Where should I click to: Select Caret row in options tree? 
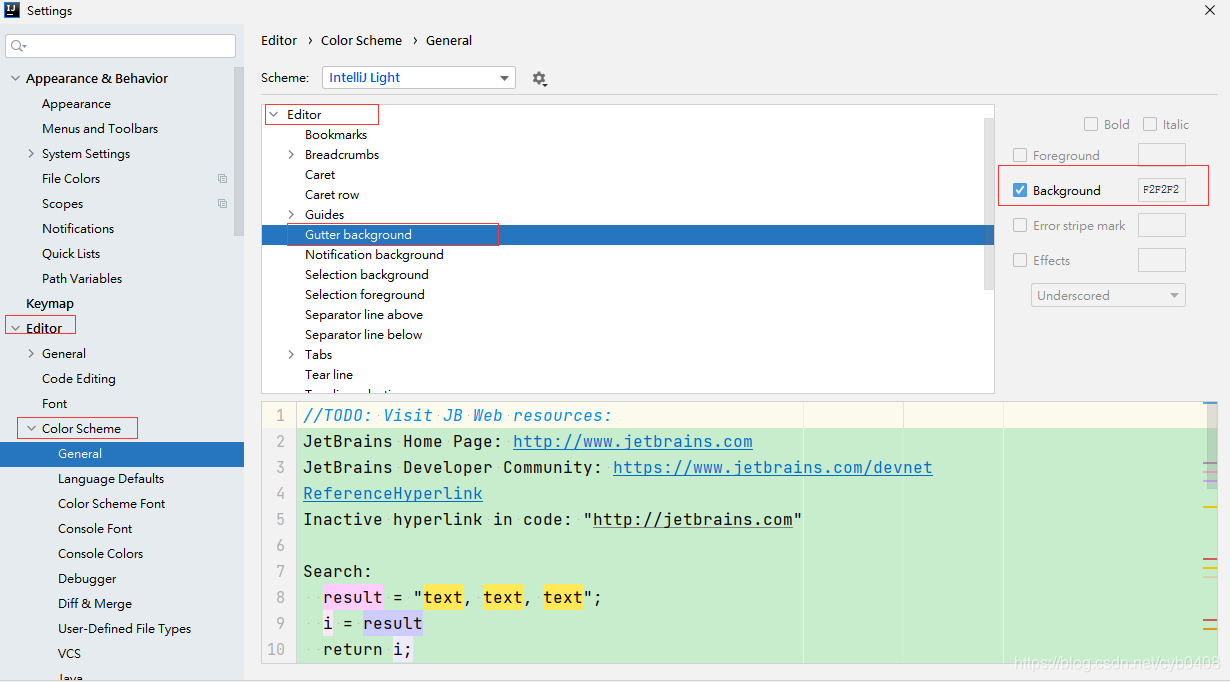[x=332, y=195]
